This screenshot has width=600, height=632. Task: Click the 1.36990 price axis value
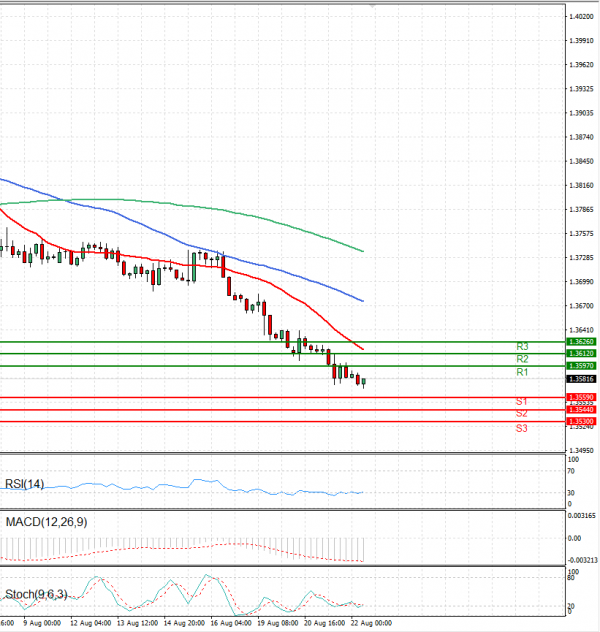[581, 282]
